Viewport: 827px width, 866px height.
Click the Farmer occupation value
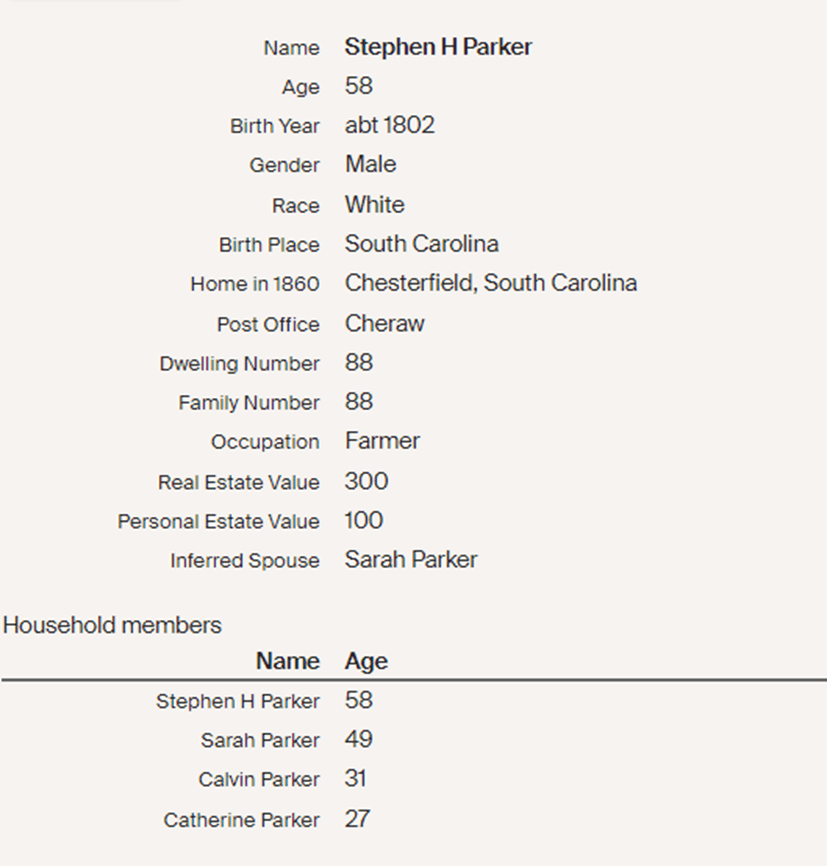click(x=382, y=441)
